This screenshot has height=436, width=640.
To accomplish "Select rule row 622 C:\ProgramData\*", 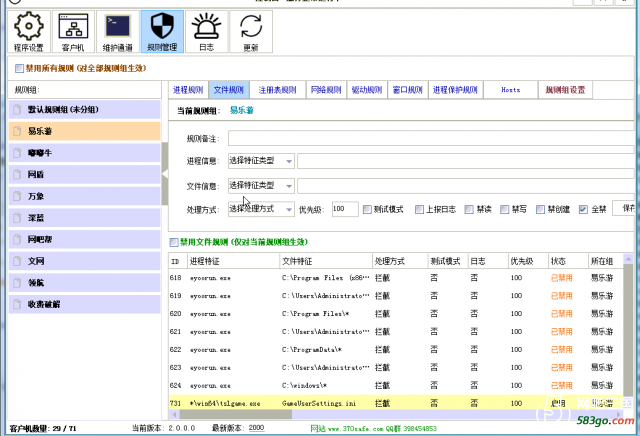I will click(x=396, y=350).
